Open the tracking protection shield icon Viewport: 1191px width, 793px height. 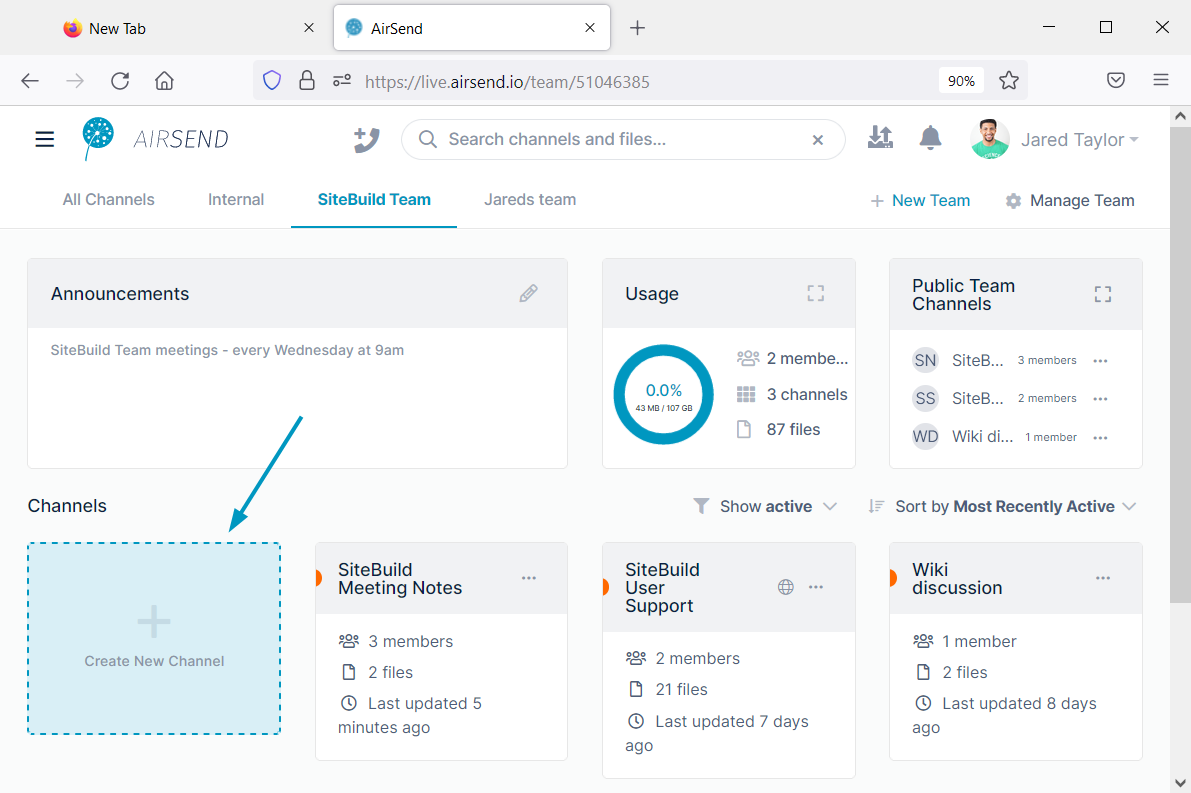click(272, 81)
